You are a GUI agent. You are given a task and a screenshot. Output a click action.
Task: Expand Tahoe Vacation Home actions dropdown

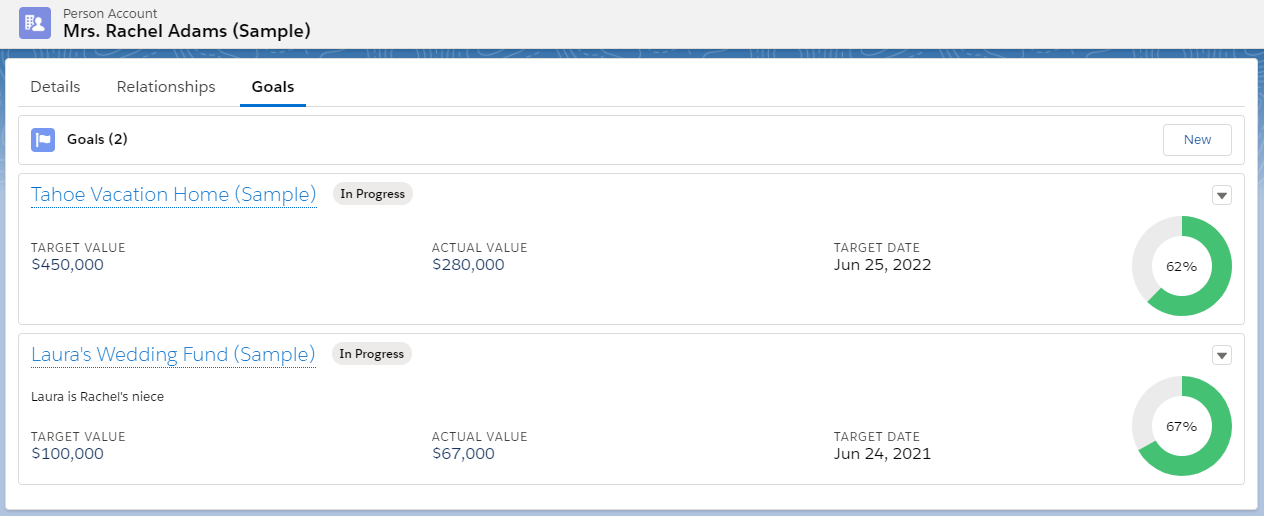tap(1221, 196)
